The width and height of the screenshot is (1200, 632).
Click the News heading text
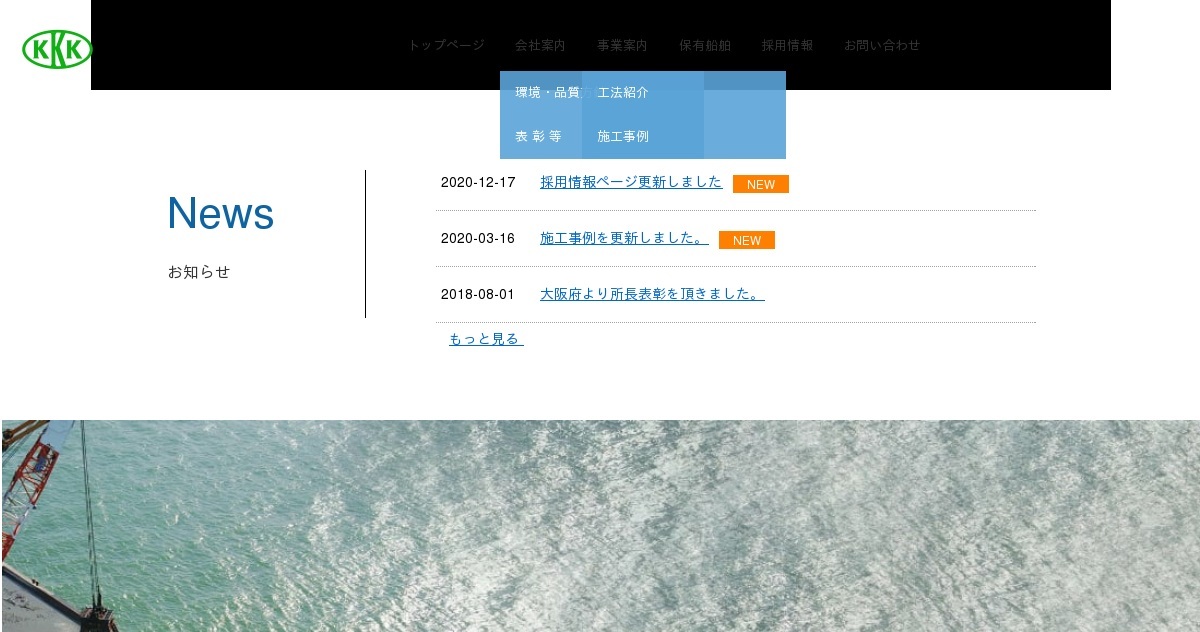point(220,213)
